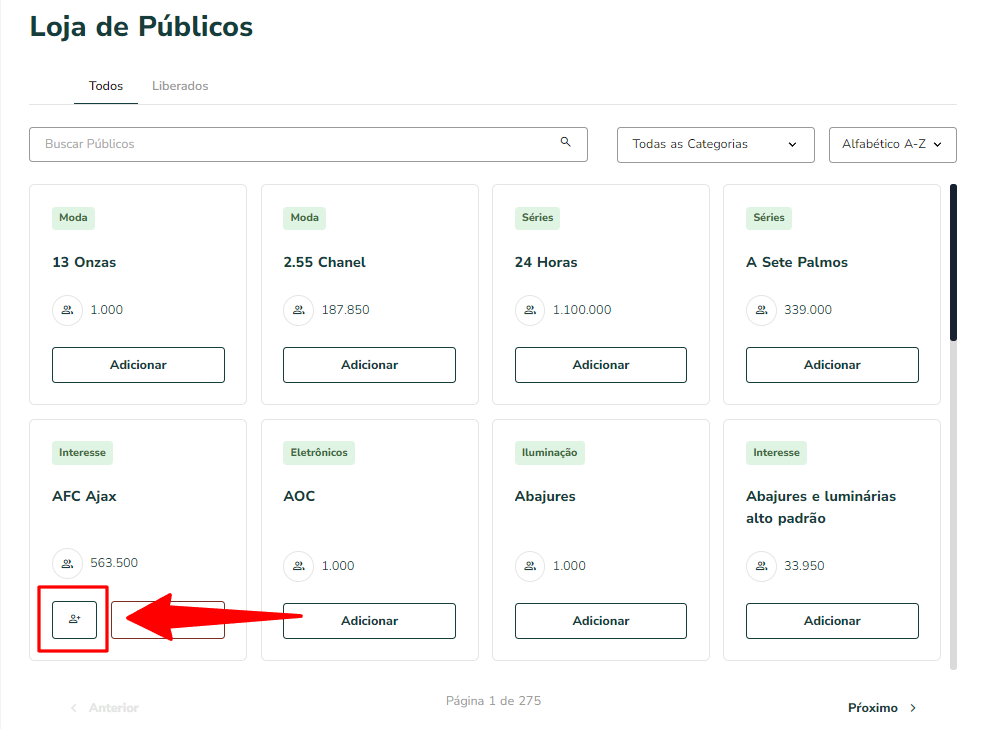Add the Abajures audience
Image resolution: width=986 pixels, height=729 pixels.
tap(601, 621)
